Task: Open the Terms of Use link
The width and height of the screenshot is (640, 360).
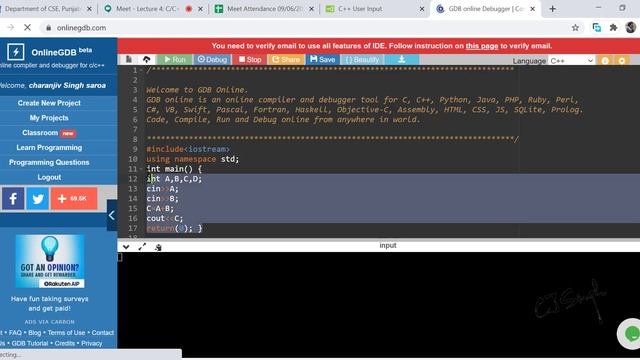Action: tap(66, 333)
